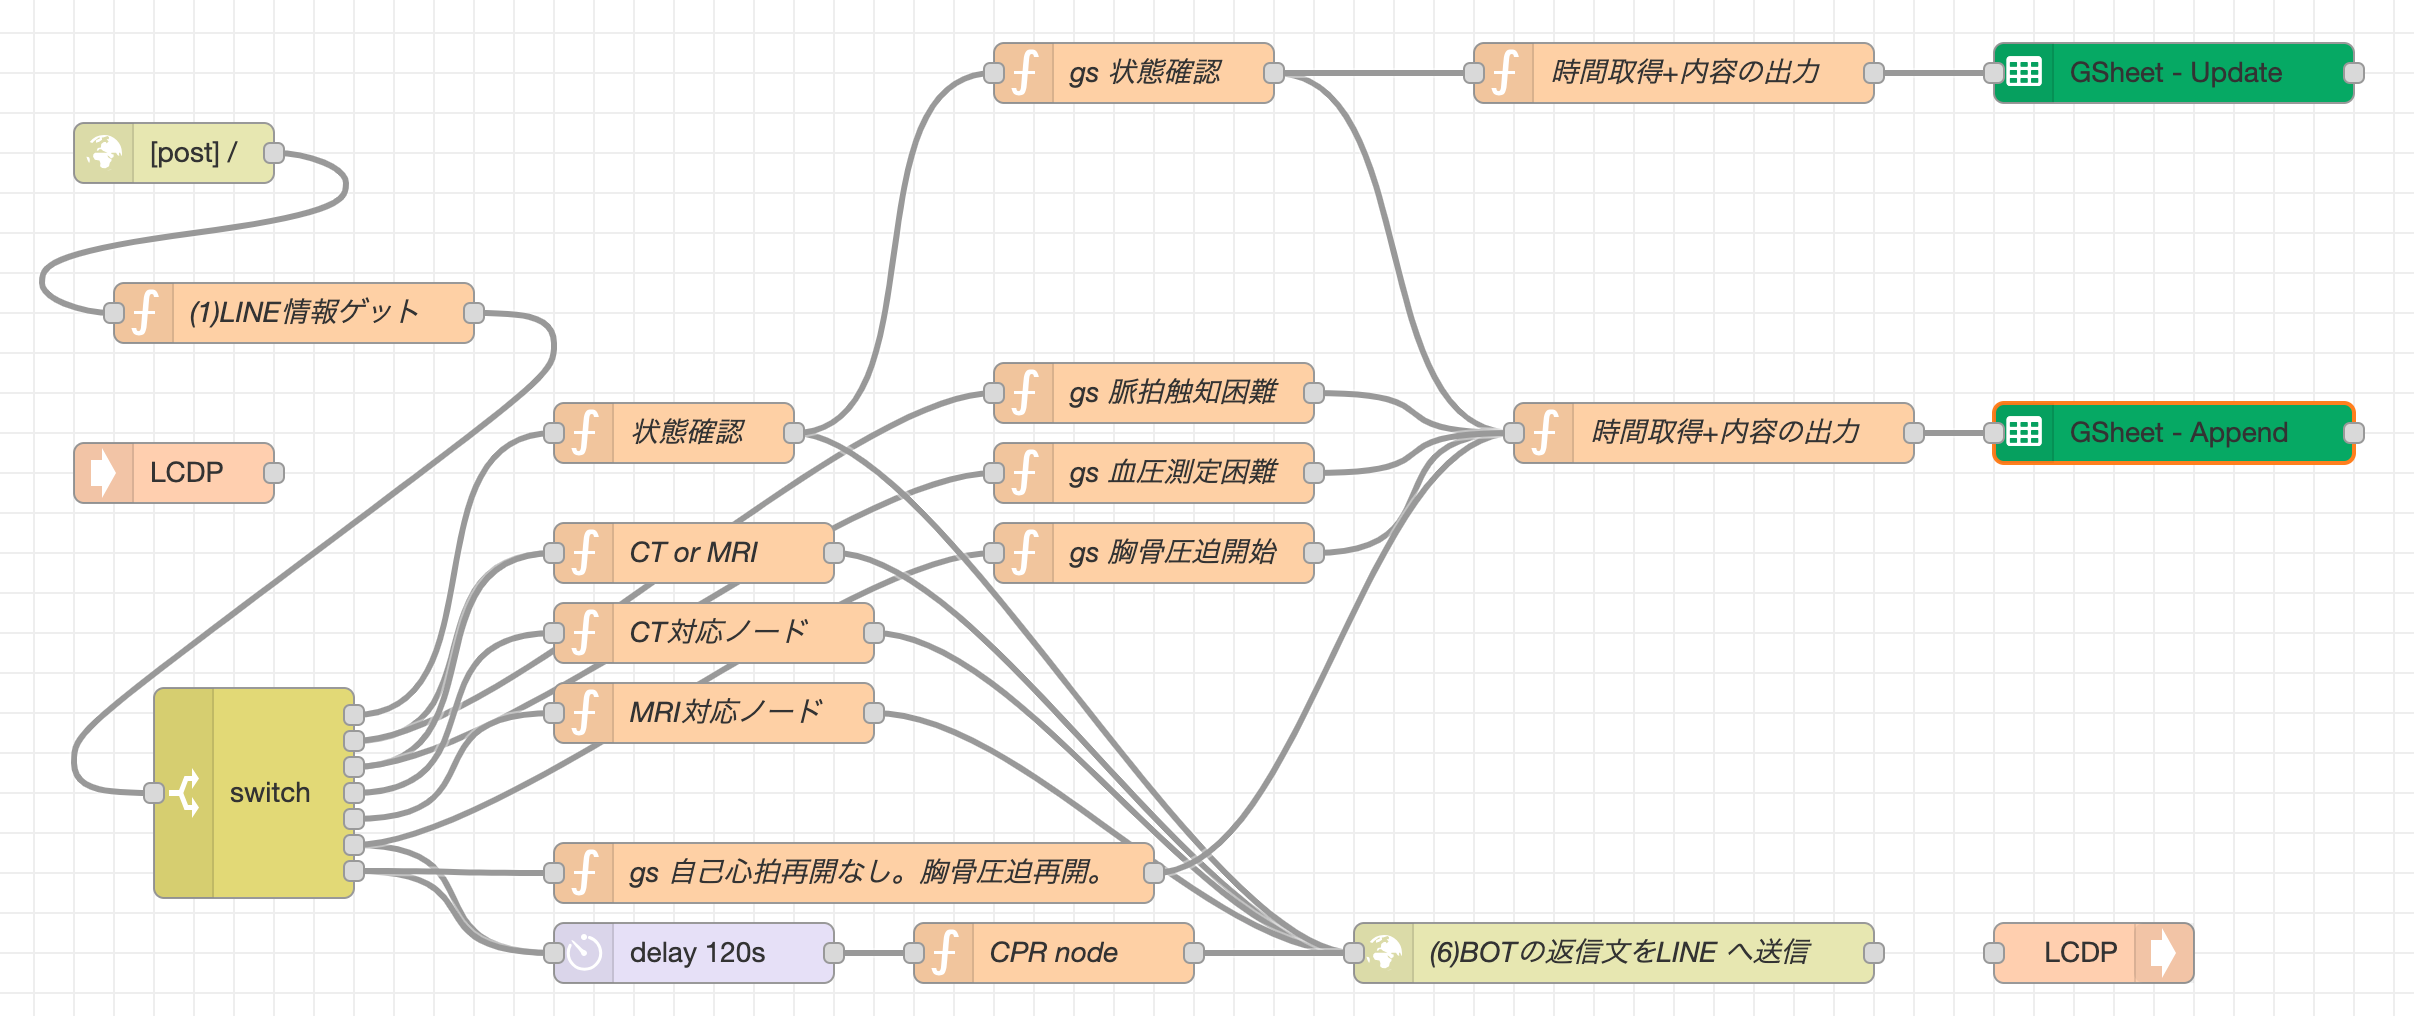The image size is (2414, 1016).
Task: Click the arrow icon on the bottom-right LCDP node
Action: tap(2165, 952)
